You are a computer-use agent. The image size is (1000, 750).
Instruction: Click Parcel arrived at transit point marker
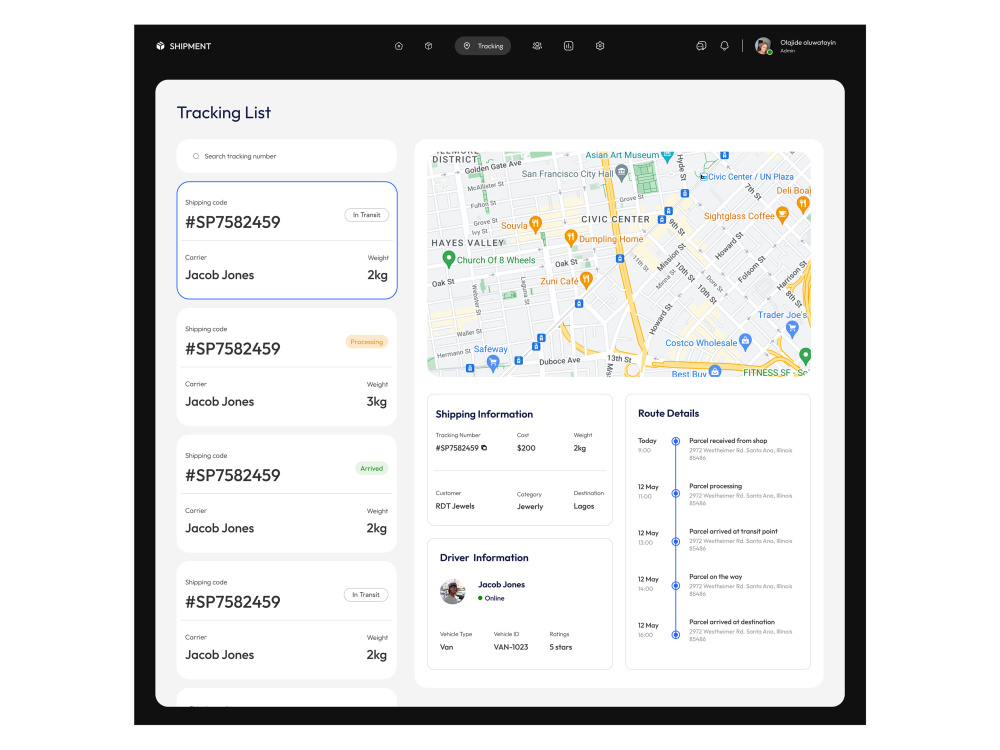(675, 541)
